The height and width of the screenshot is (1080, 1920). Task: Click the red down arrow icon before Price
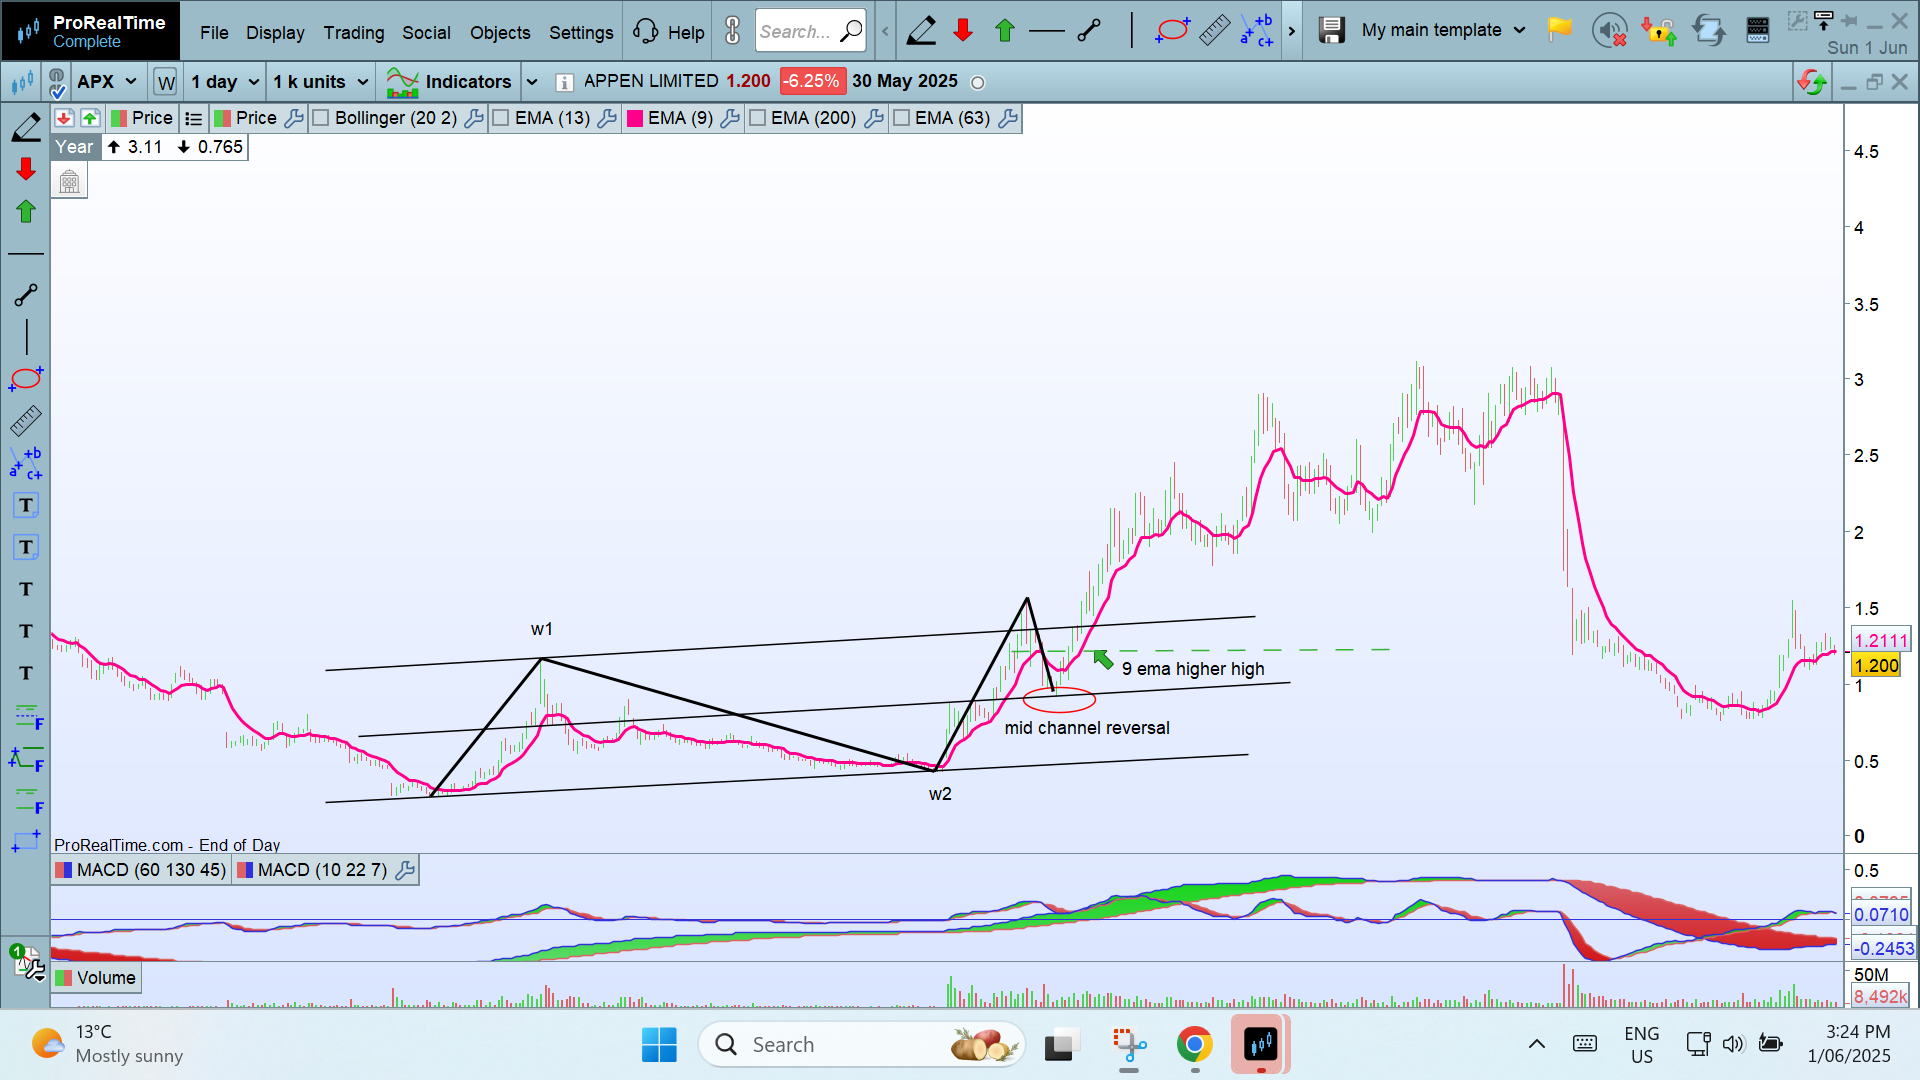(64, 118)
